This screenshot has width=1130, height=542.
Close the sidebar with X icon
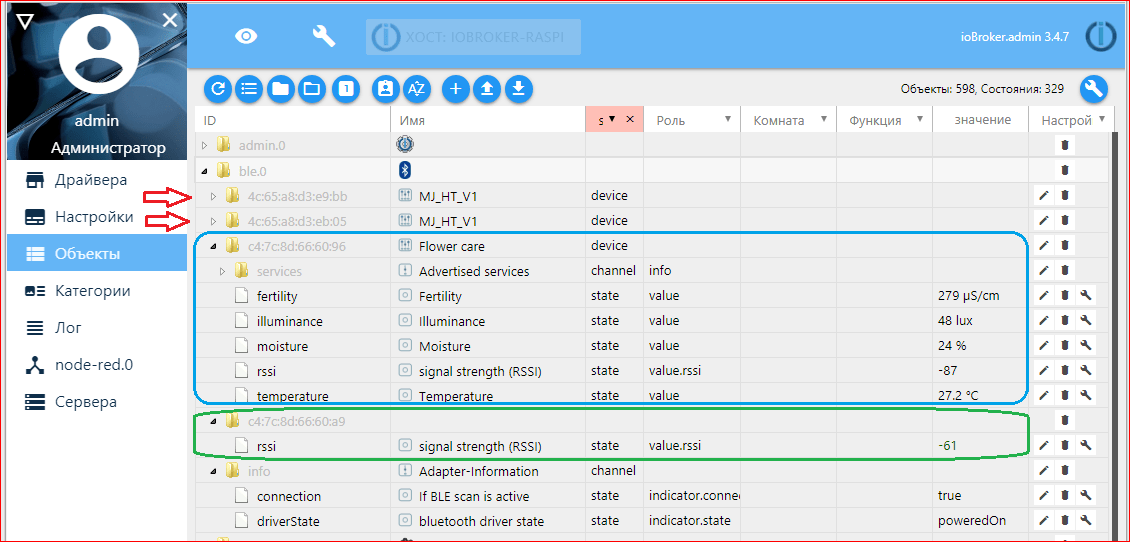pyautogui.click(x=170, y=19)
